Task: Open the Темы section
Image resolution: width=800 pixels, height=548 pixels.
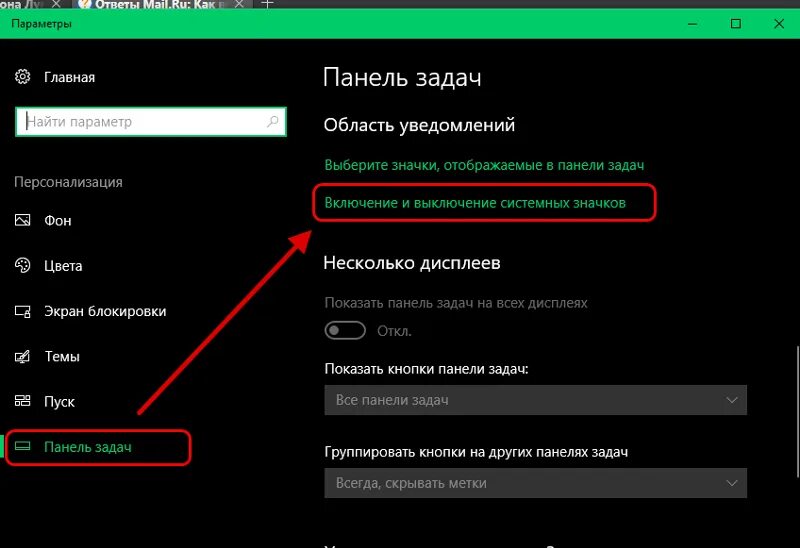Action: point(62,356)
